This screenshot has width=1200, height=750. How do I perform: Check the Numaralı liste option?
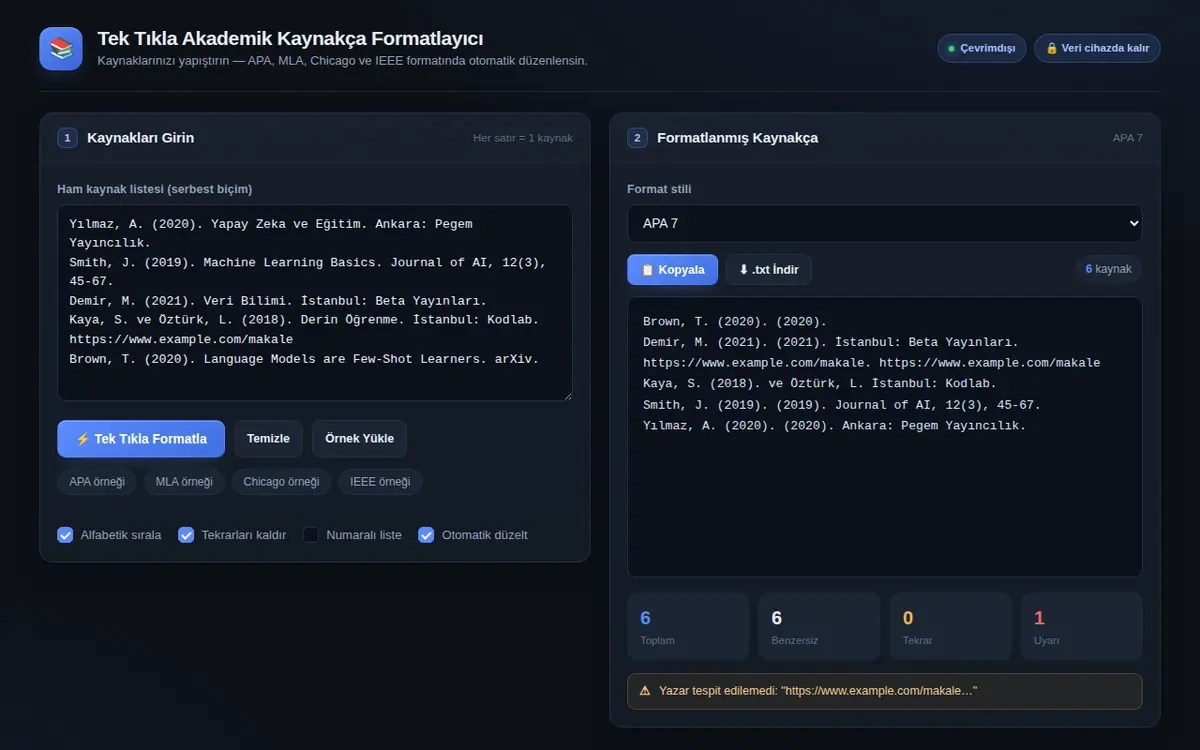310,535
